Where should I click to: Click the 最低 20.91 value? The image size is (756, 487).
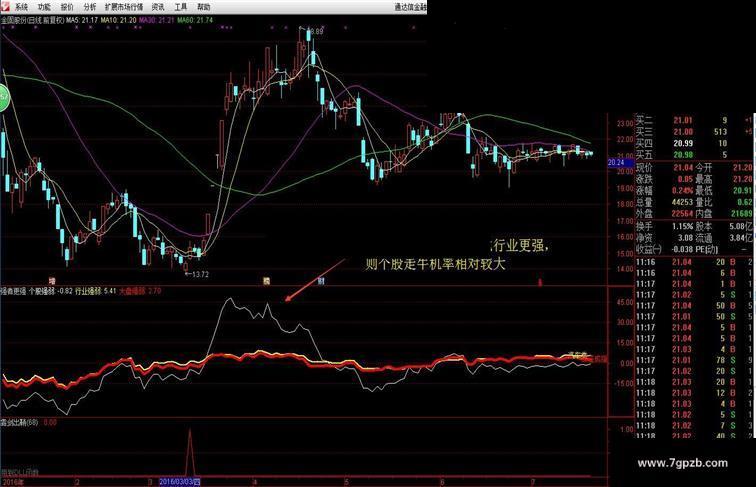[742, 190]
